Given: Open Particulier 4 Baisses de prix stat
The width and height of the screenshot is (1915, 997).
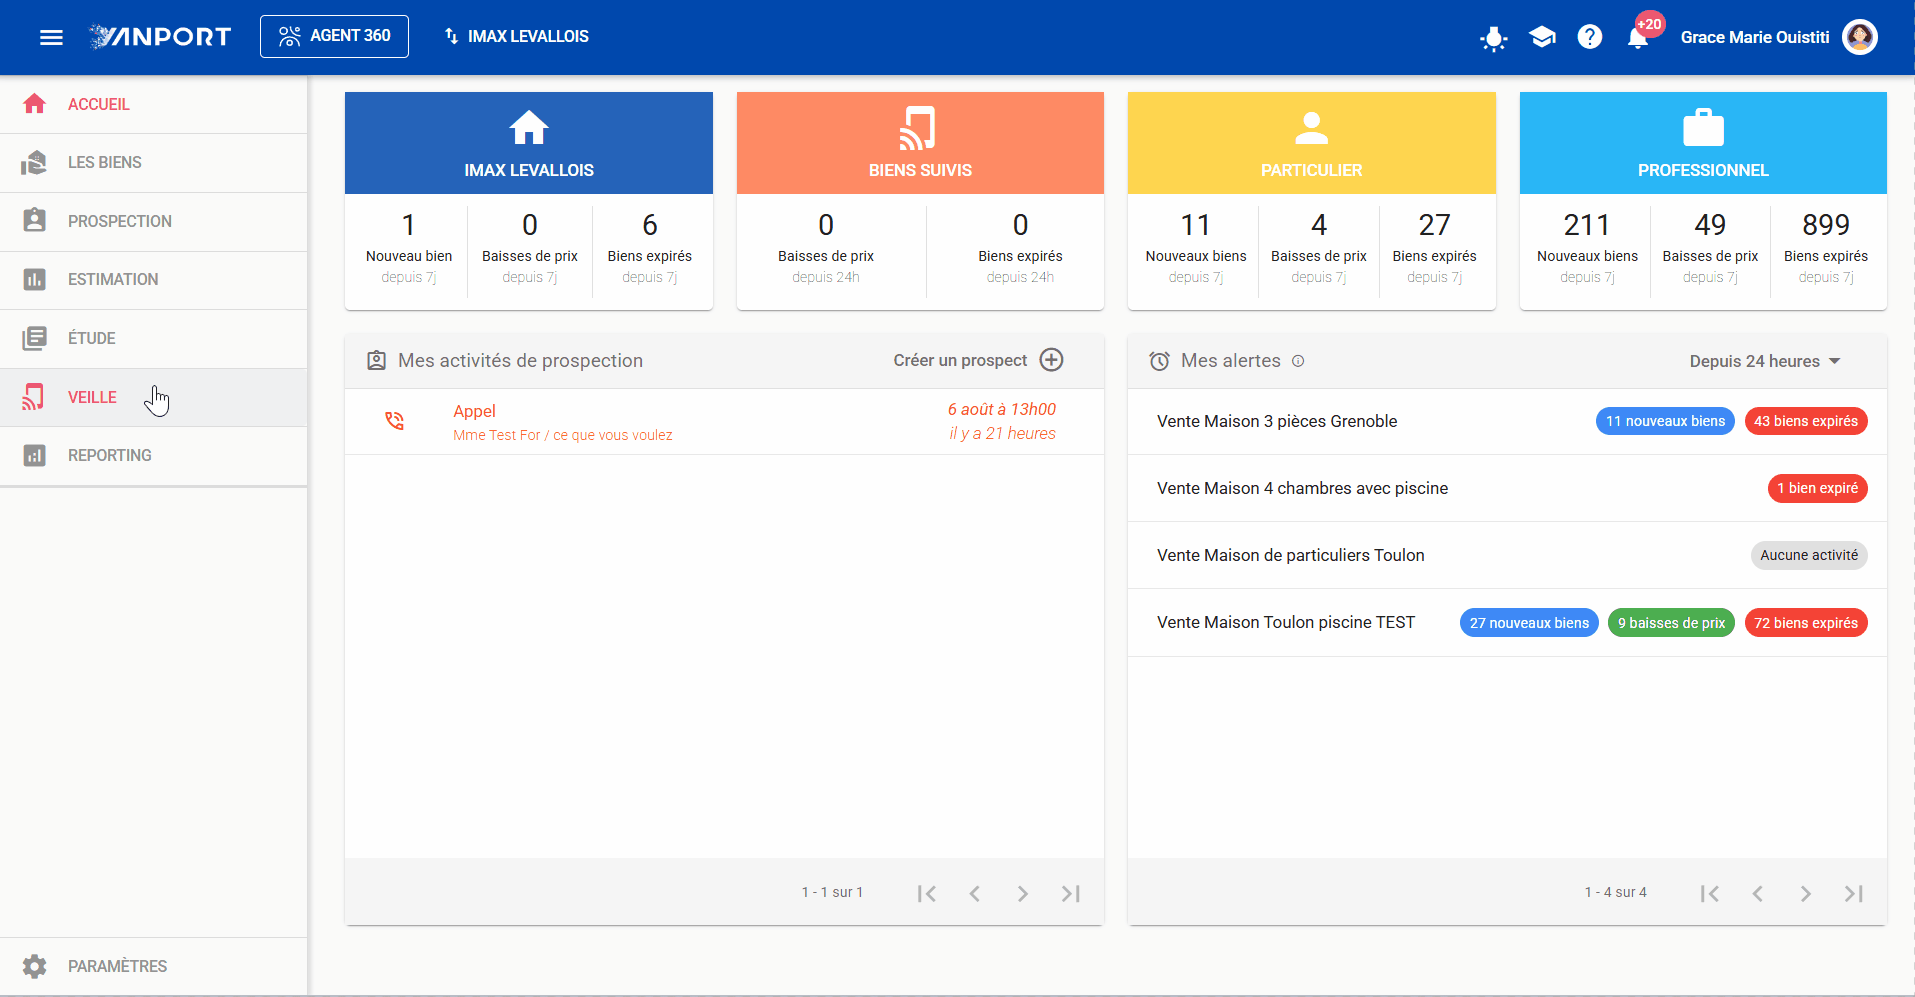Looking at the screenshot, I should [x=1319, y=248].
